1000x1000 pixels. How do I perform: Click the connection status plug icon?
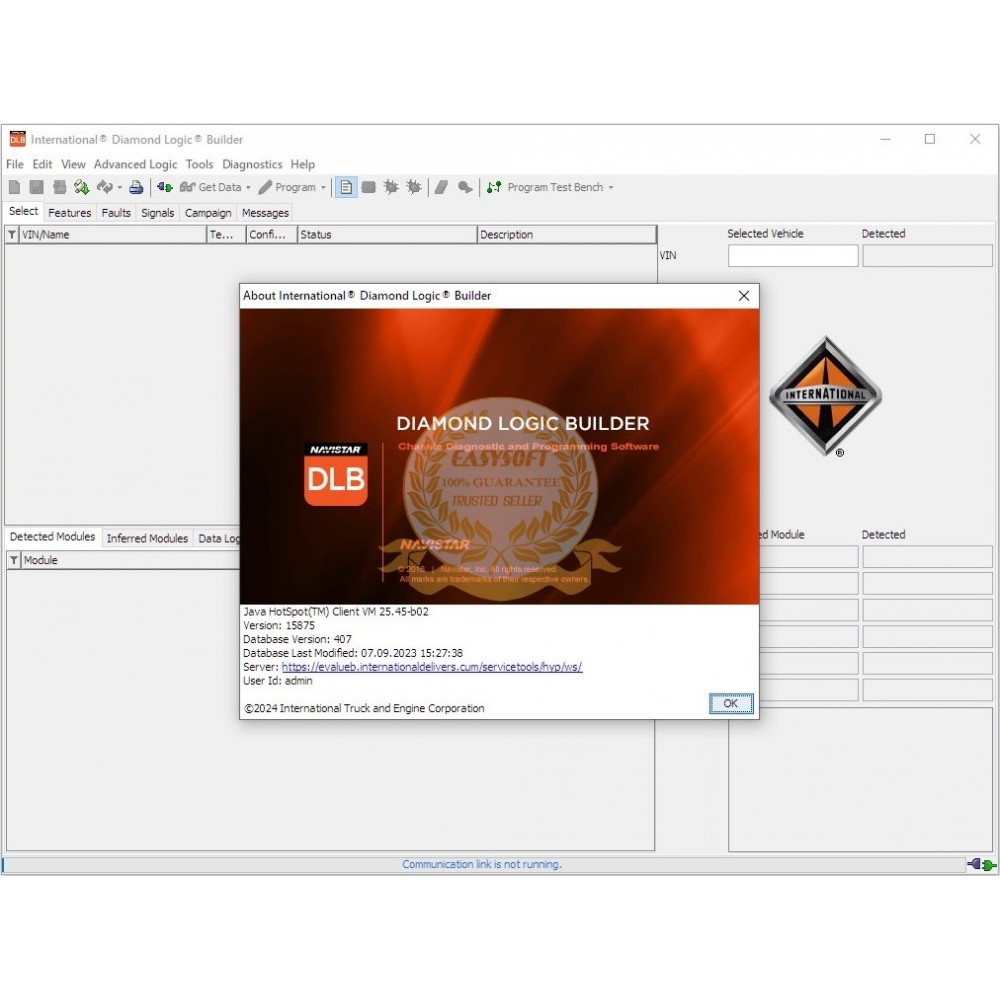point(981,864)
